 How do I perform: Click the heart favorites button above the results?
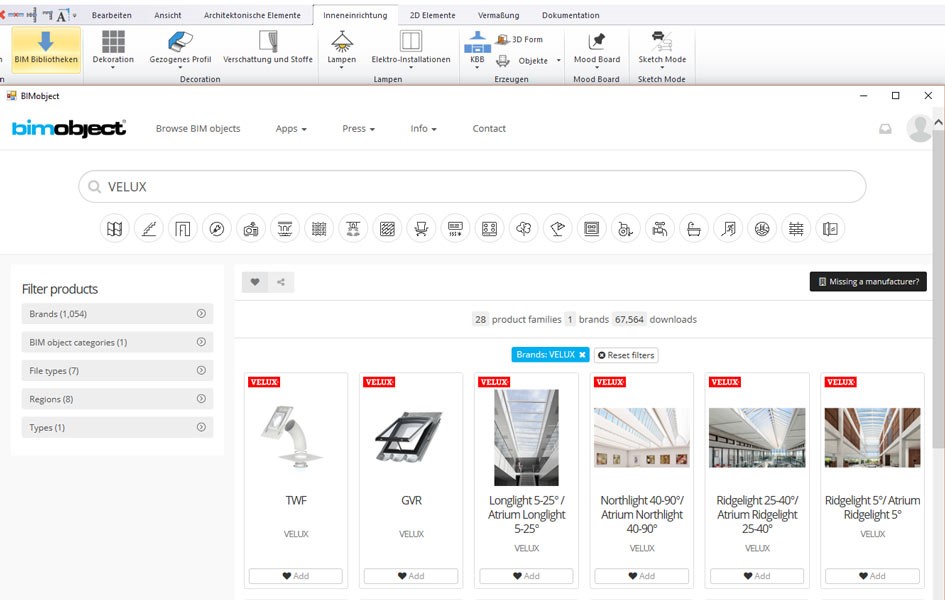pos(255,282)
